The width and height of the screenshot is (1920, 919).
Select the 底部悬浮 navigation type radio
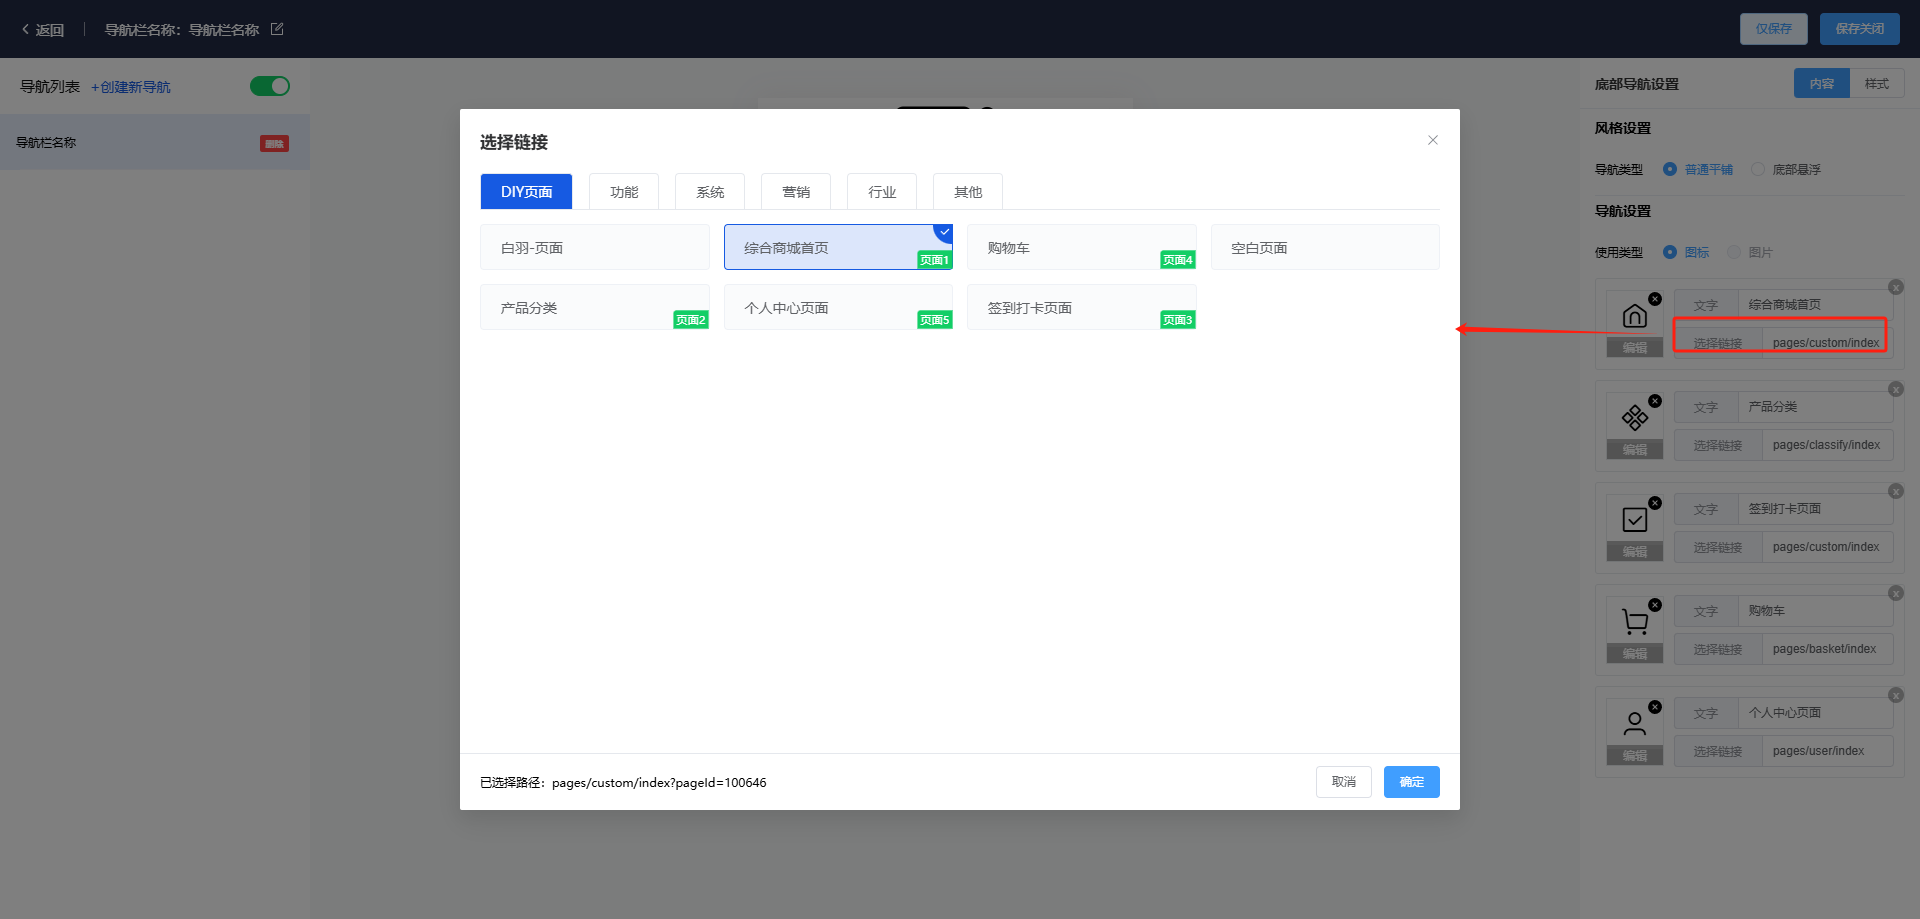click(x=1758, y=169)
